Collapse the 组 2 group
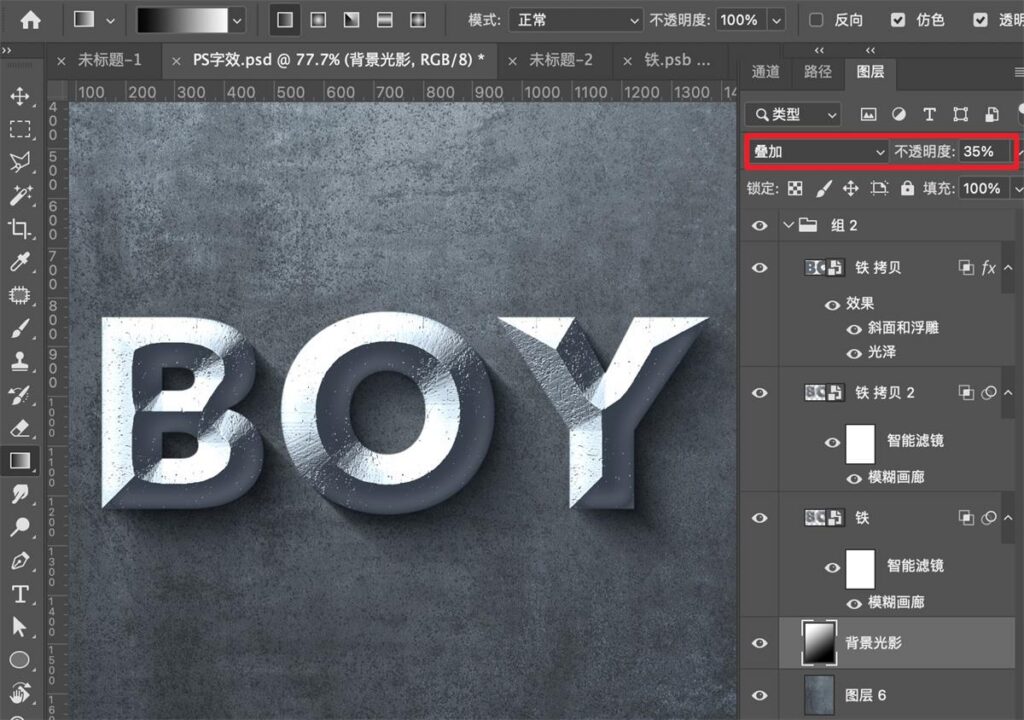The height and width of the screenshot is (720, 1024). [788, 225]
